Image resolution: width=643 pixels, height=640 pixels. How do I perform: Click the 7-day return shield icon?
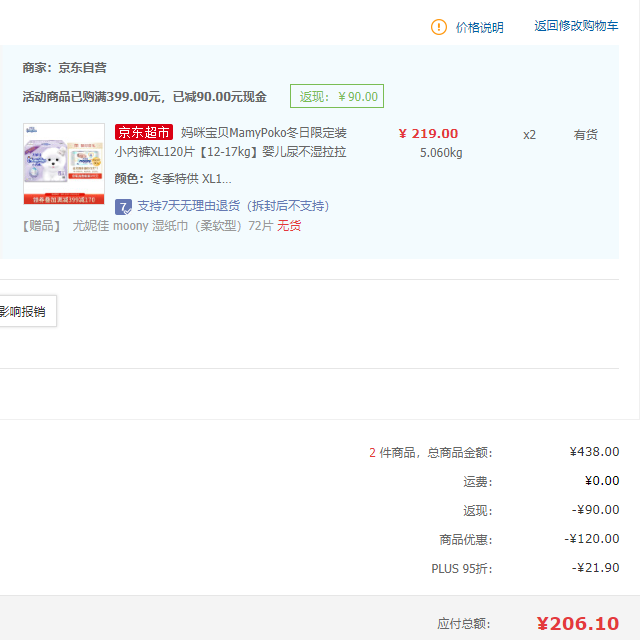click(123, 207)
